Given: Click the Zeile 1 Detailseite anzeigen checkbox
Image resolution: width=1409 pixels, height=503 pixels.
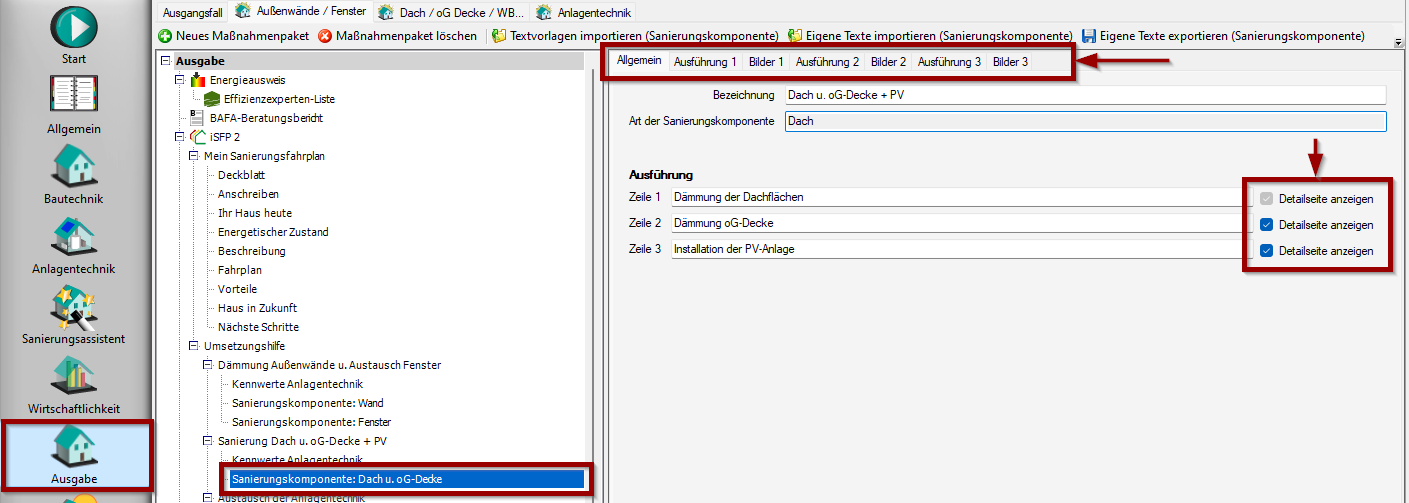Looking at the screenshot, I should [1266, 198].
